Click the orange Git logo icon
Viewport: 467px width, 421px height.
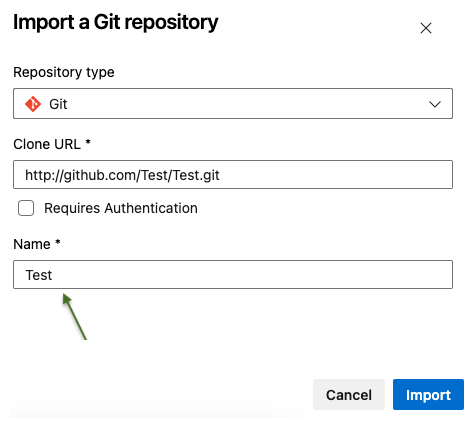(x=33, y=104)
